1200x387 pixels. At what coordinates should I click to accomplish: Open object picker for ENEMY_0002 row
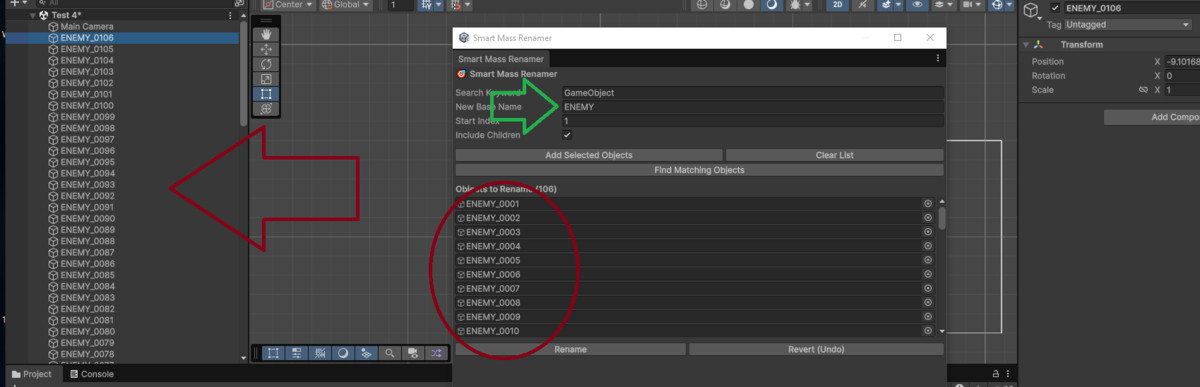pos(928,218)
